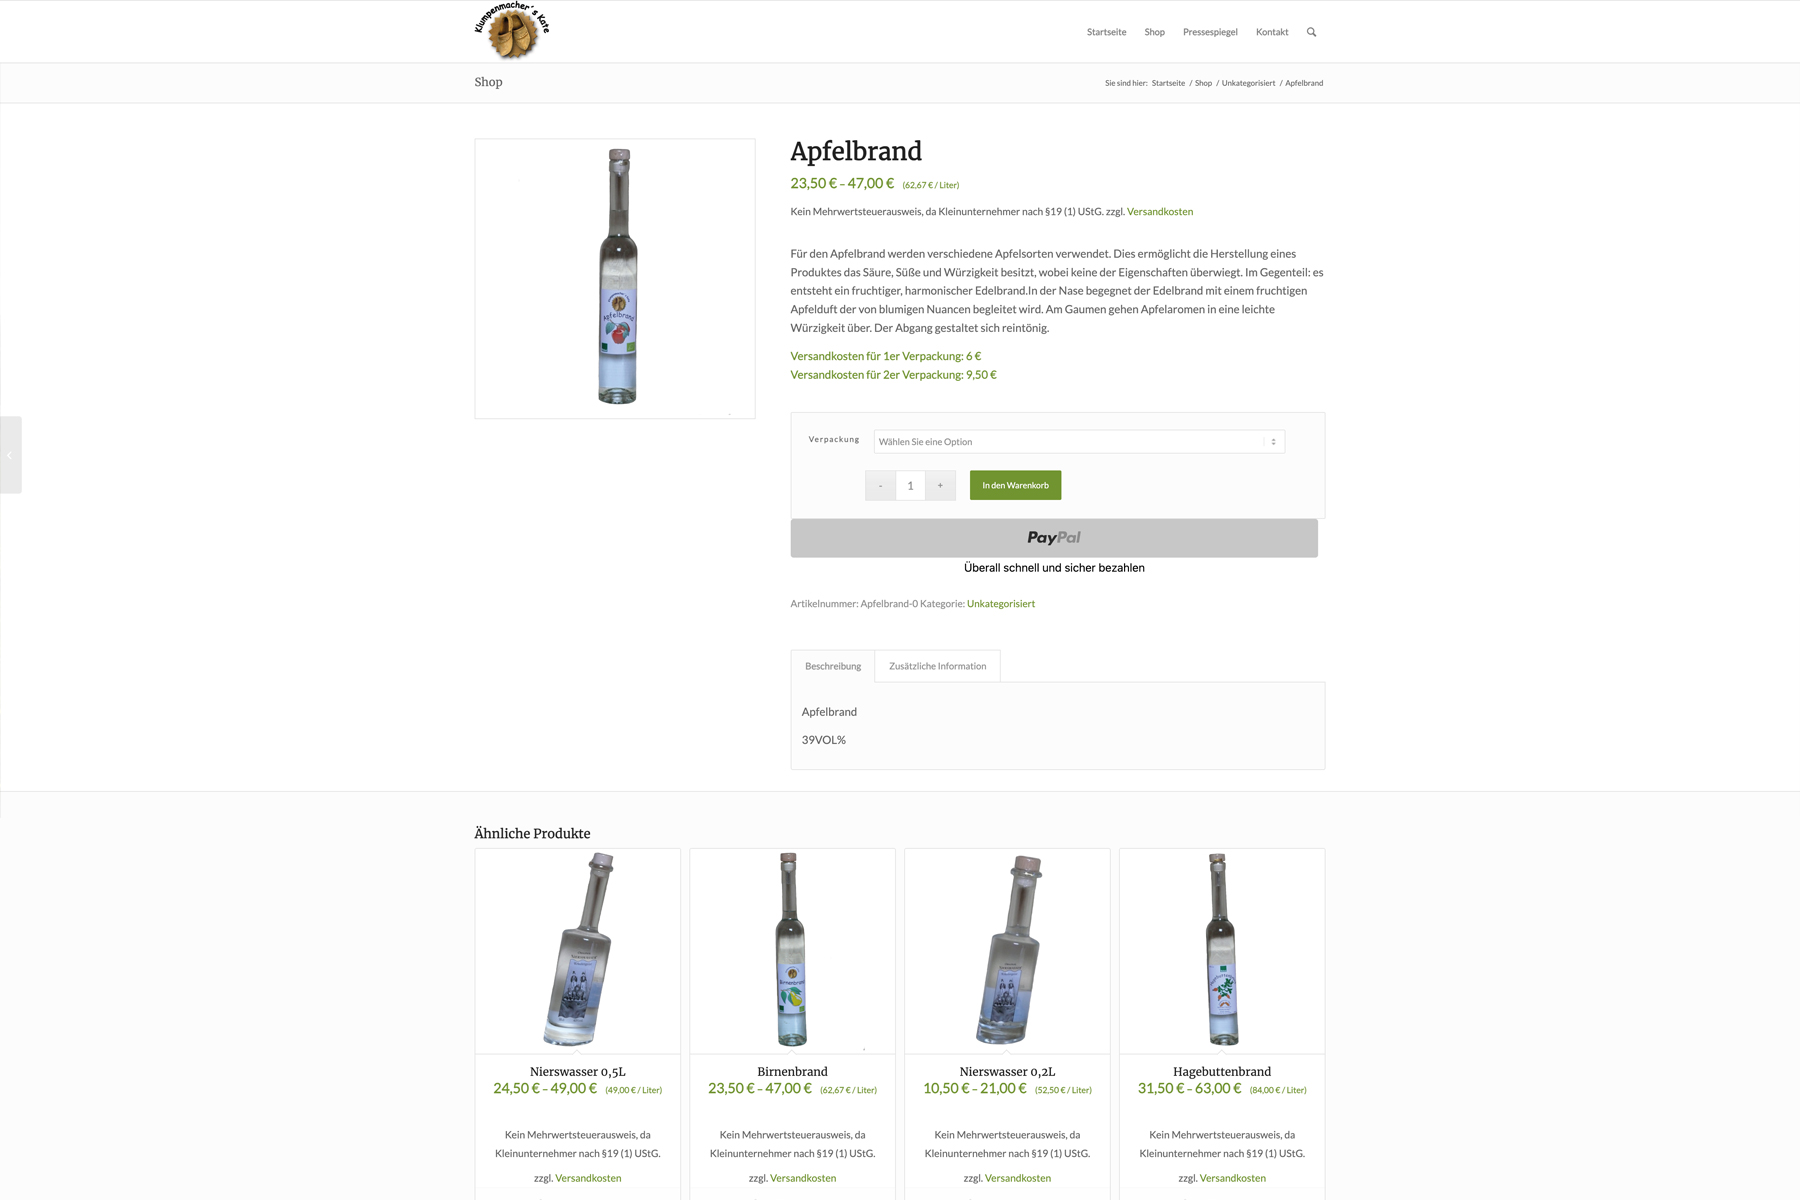Pay with the PayPal button
1800x1200 pixels.
[1054, 538]
